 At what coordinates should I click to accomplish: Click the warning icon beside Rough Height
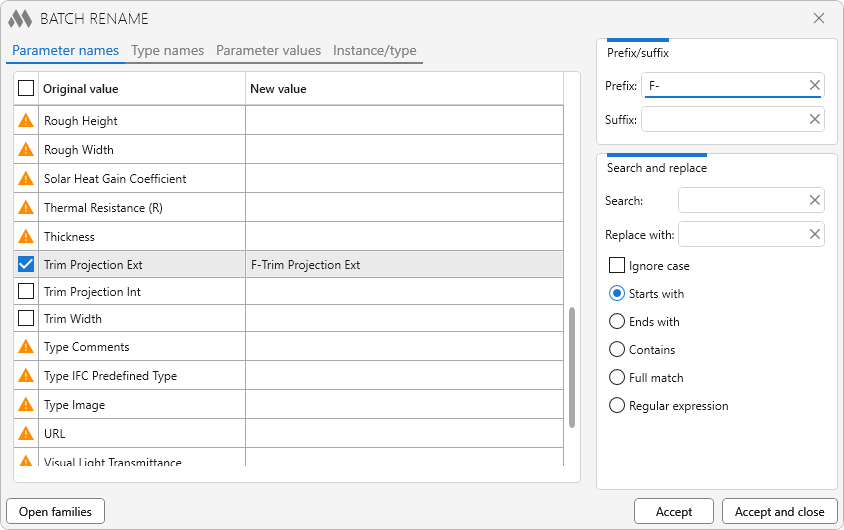point(26,121)
